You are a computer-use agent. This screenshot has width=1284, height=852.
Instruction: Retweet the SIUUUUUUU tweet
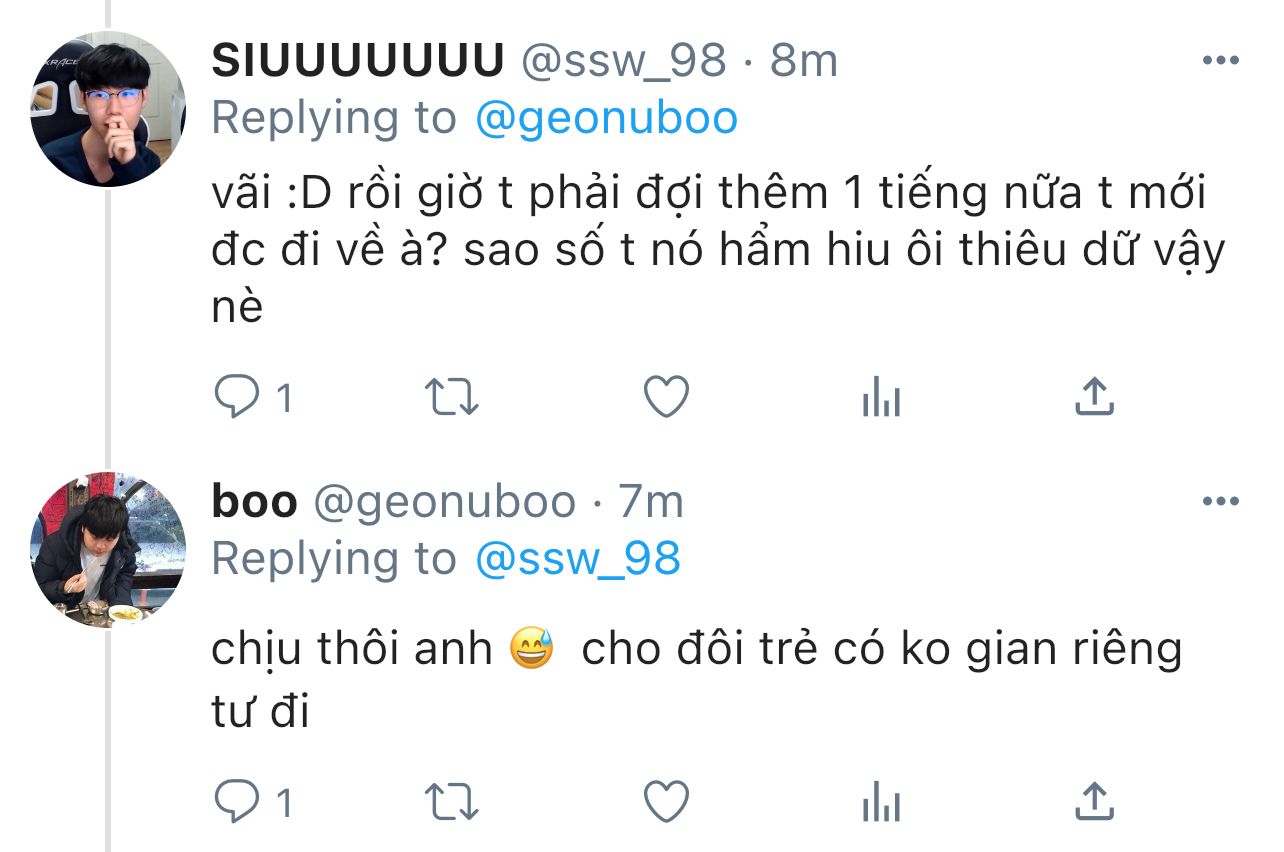click(453, 399)
